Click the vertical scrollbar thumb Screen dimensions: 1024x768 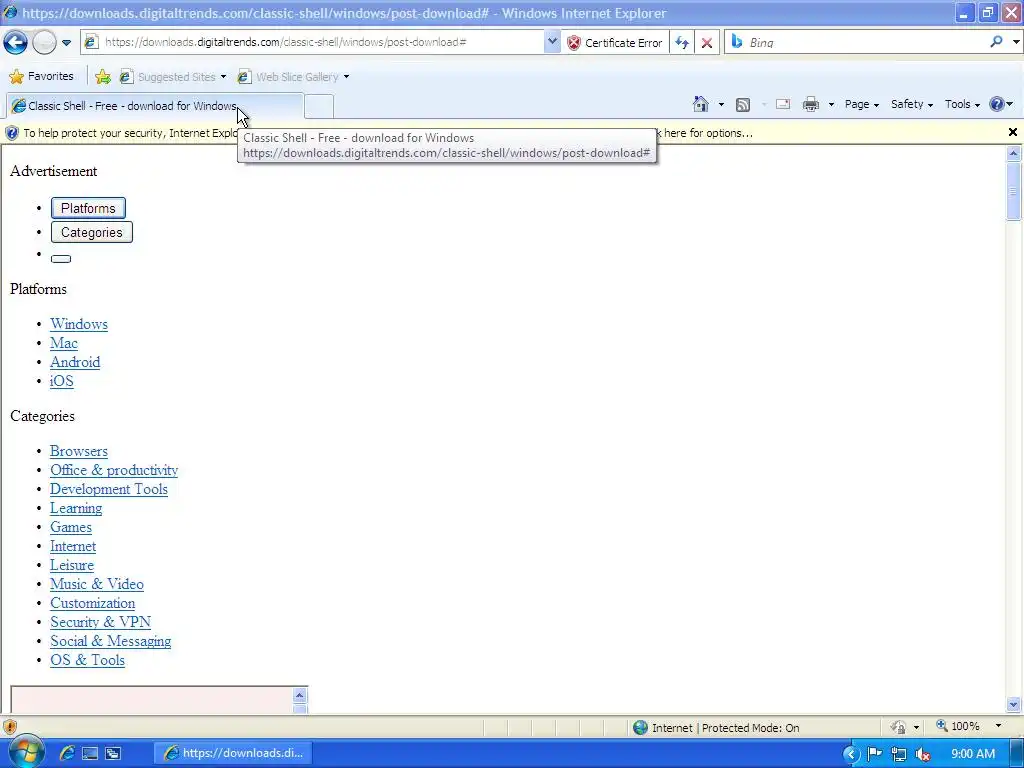pyautogui.click(x=1014, y=191)
